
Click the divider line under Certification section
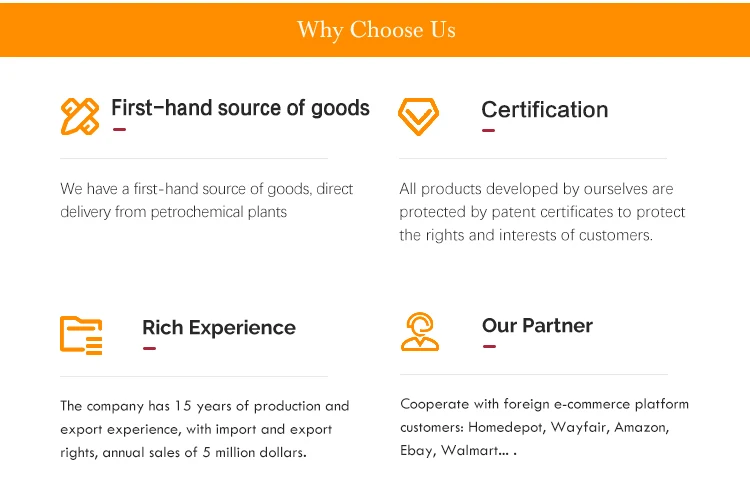click(533, 158)
